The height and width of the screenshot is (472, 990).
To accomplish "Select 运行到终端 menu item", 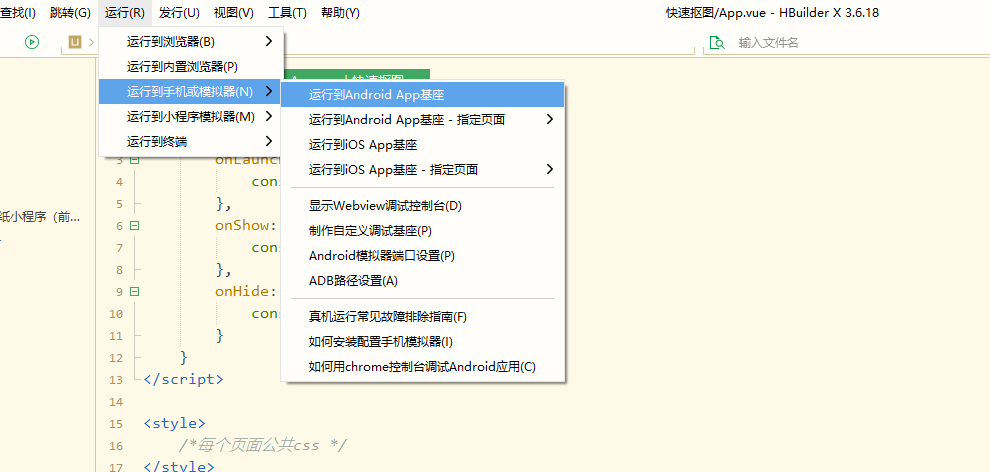I will [x=191, y=141].
